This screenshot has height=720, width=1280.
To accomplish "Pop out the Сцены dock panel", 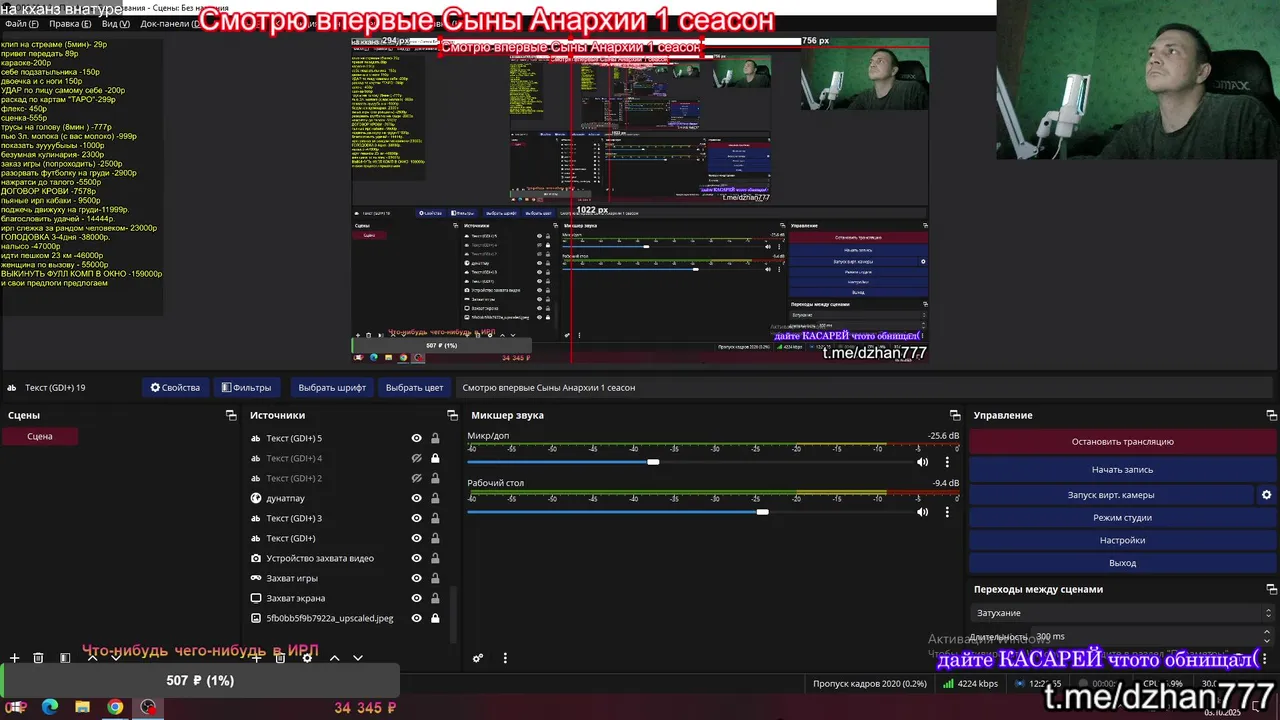I will tap(231, 415).
